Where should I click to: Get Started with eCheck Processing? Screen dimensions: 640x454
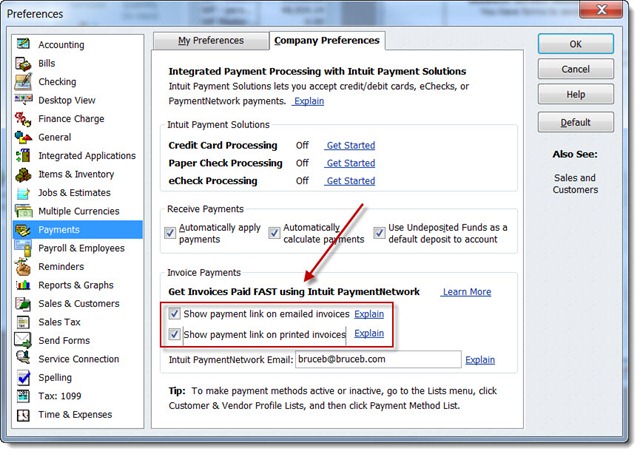[x=350, y=181]
